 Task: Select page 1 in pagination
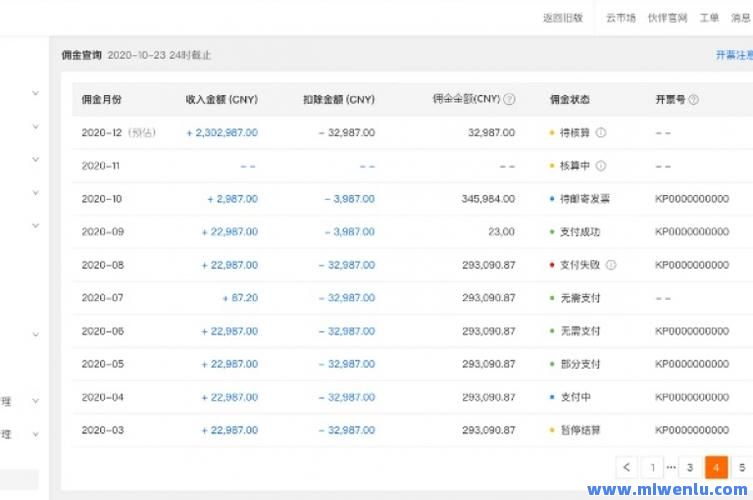[x=652, y=467]
